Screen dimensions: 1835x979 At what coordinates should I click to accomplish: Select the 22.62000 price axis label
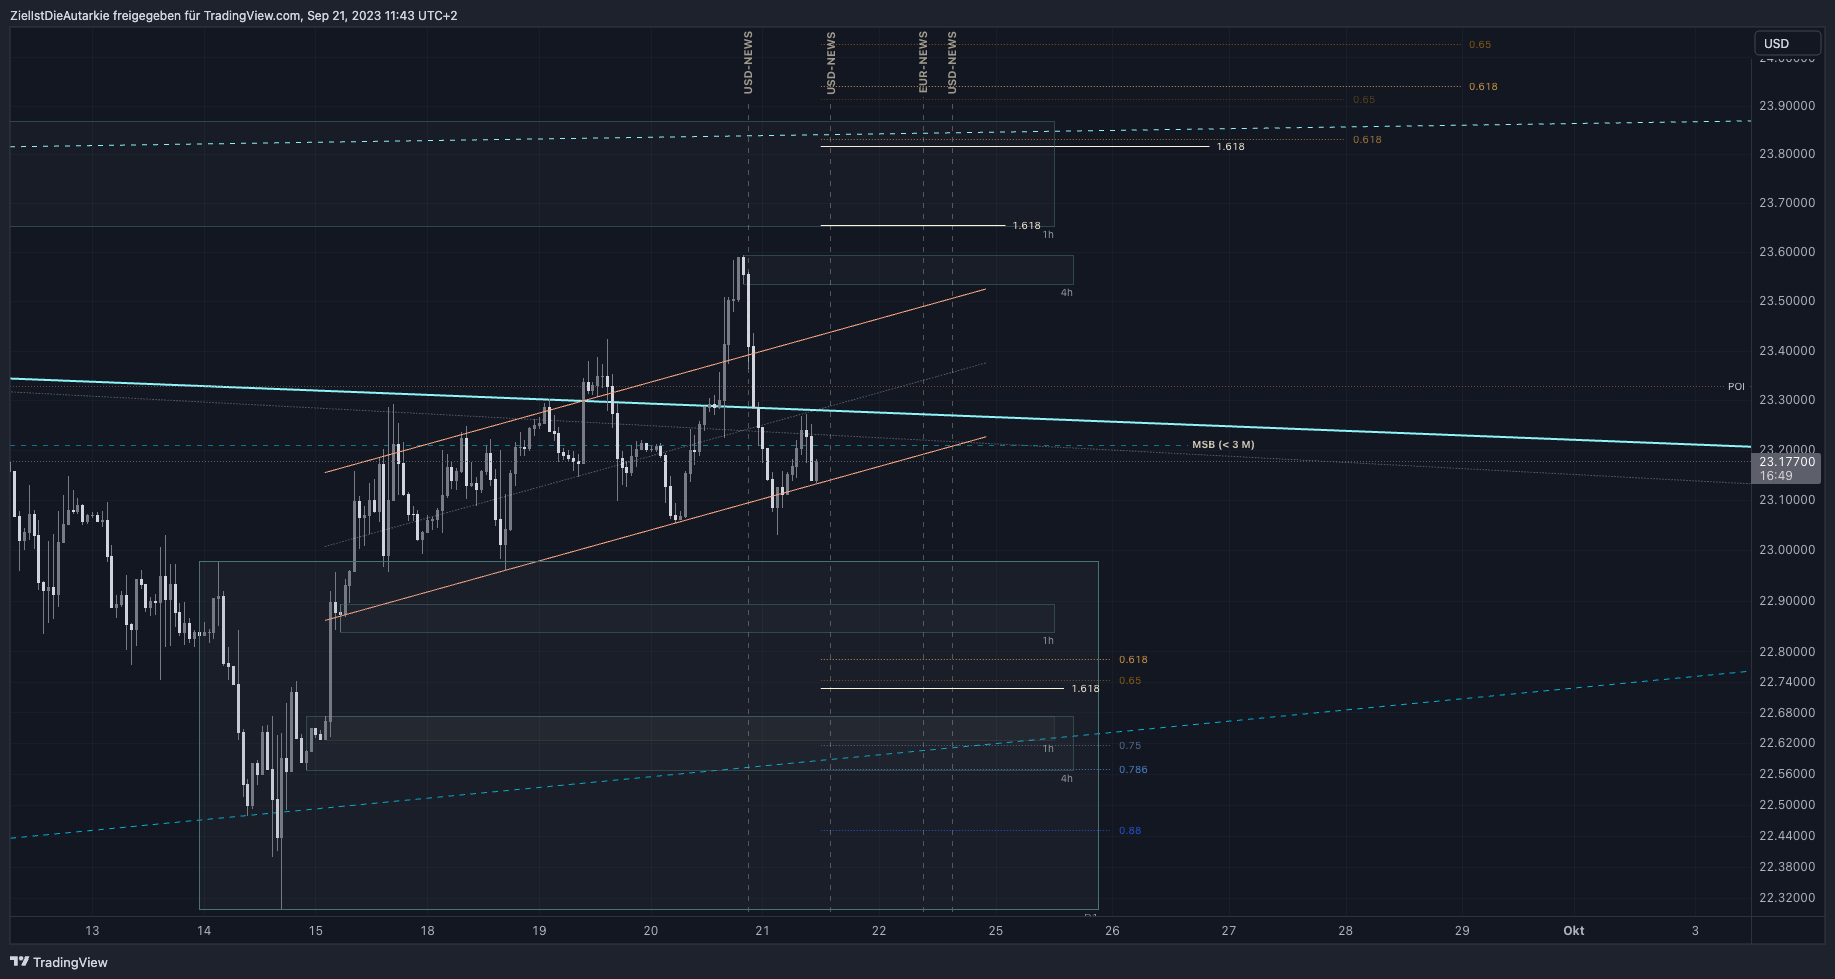(1787, 742)
